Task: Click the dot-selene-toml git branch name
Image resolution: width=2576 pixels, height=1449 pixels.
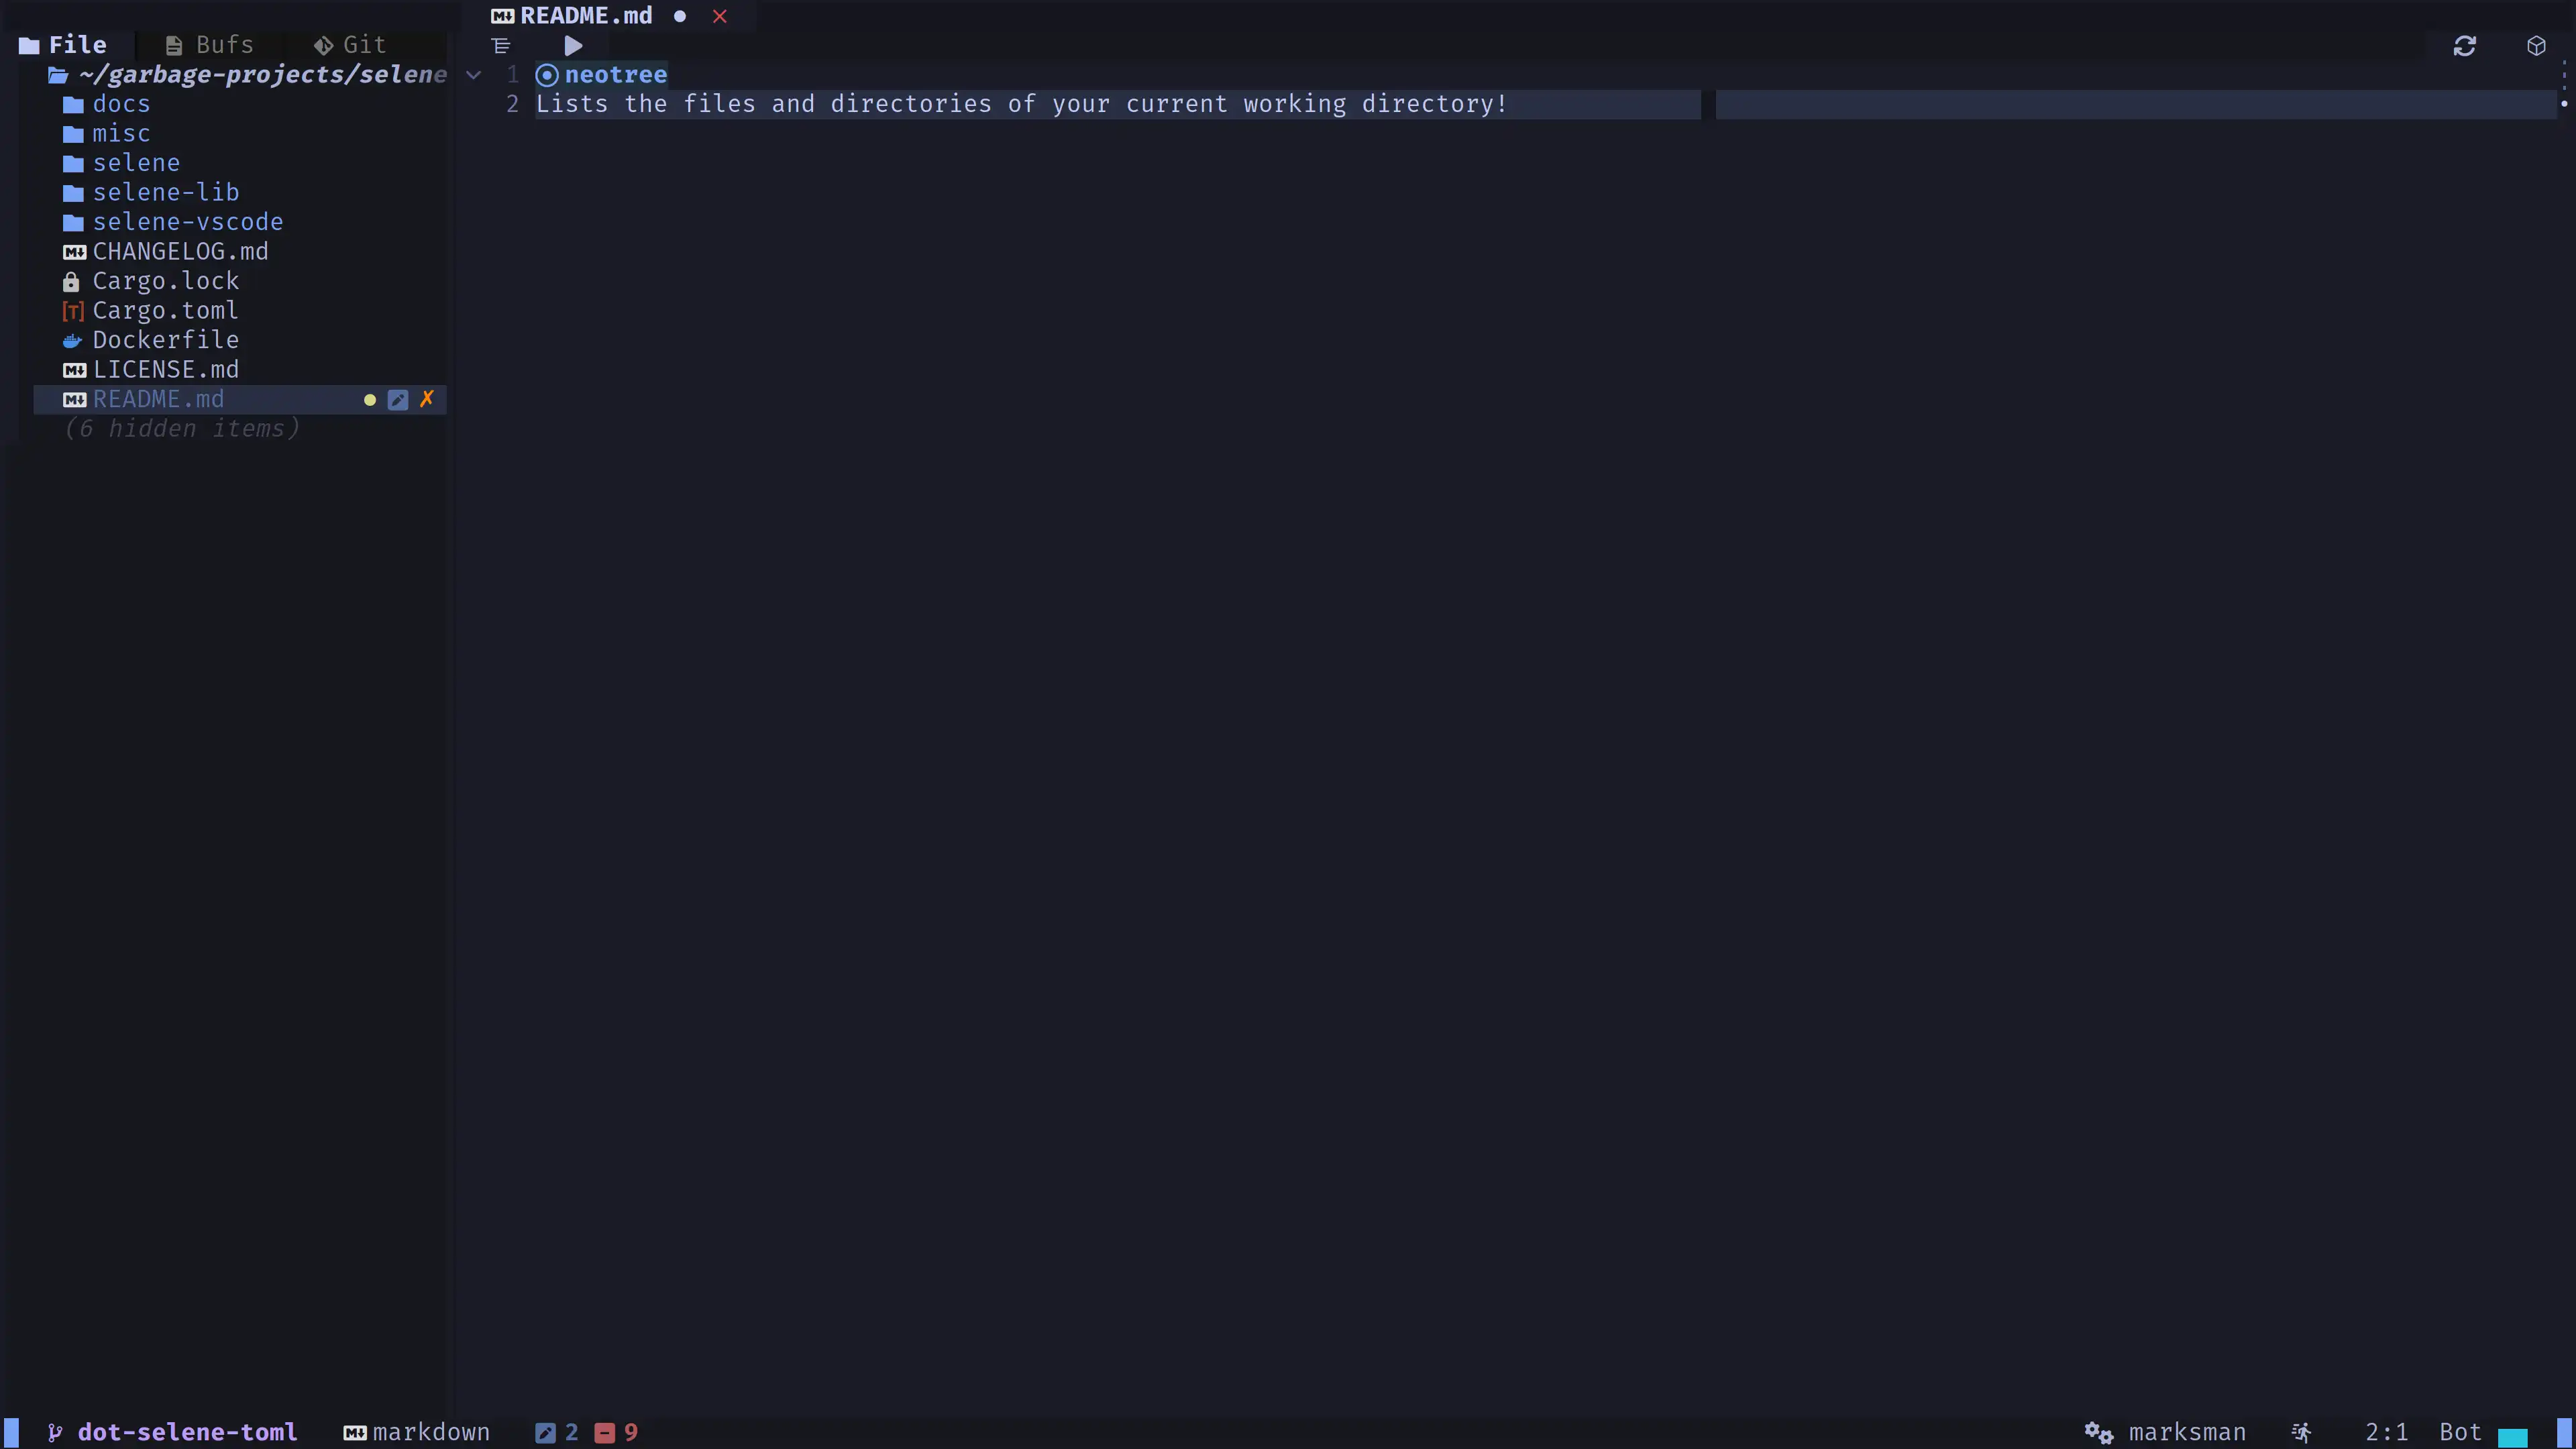Action: click(x=187, y=1432)
